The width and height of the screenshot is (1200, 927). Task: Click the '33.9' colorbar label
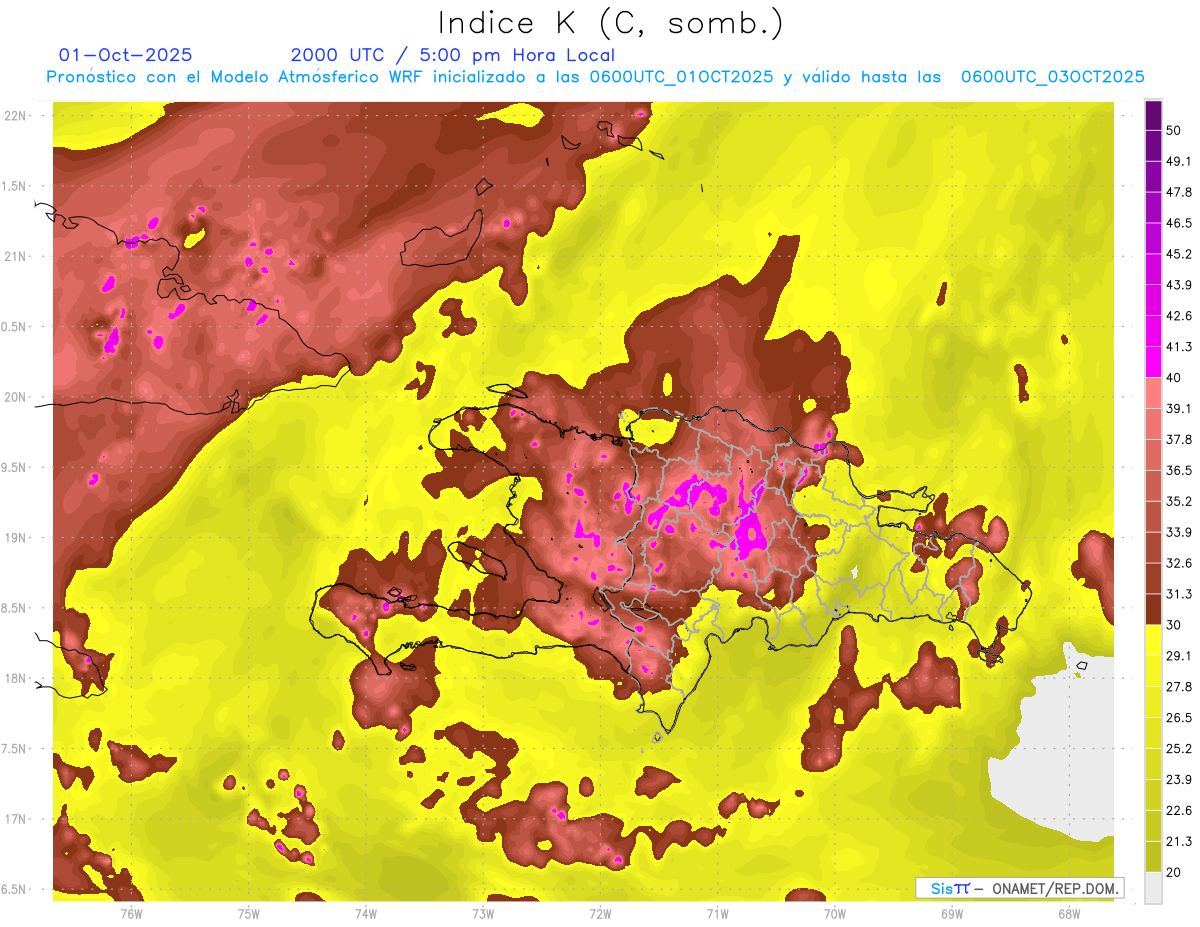coord(1178,532)
